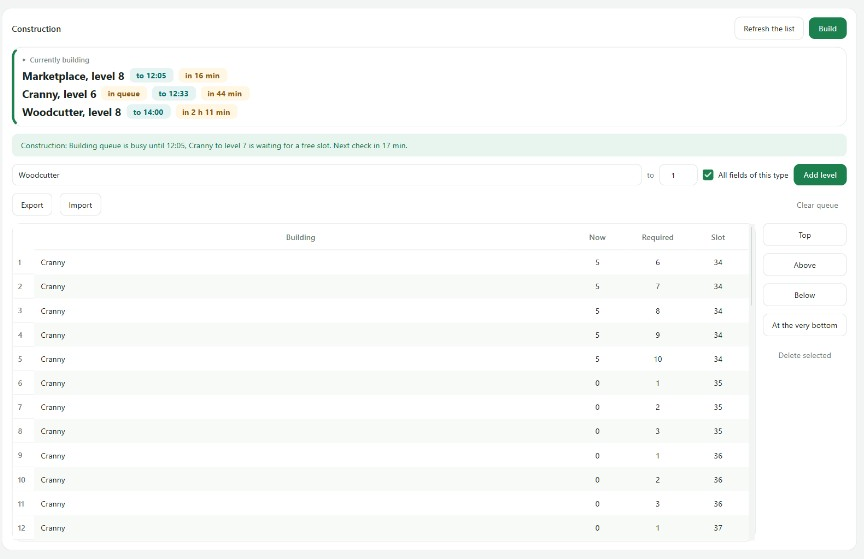Move selection to Top
The width and height of the screenshot is (864, 559).
click(804, 235)
